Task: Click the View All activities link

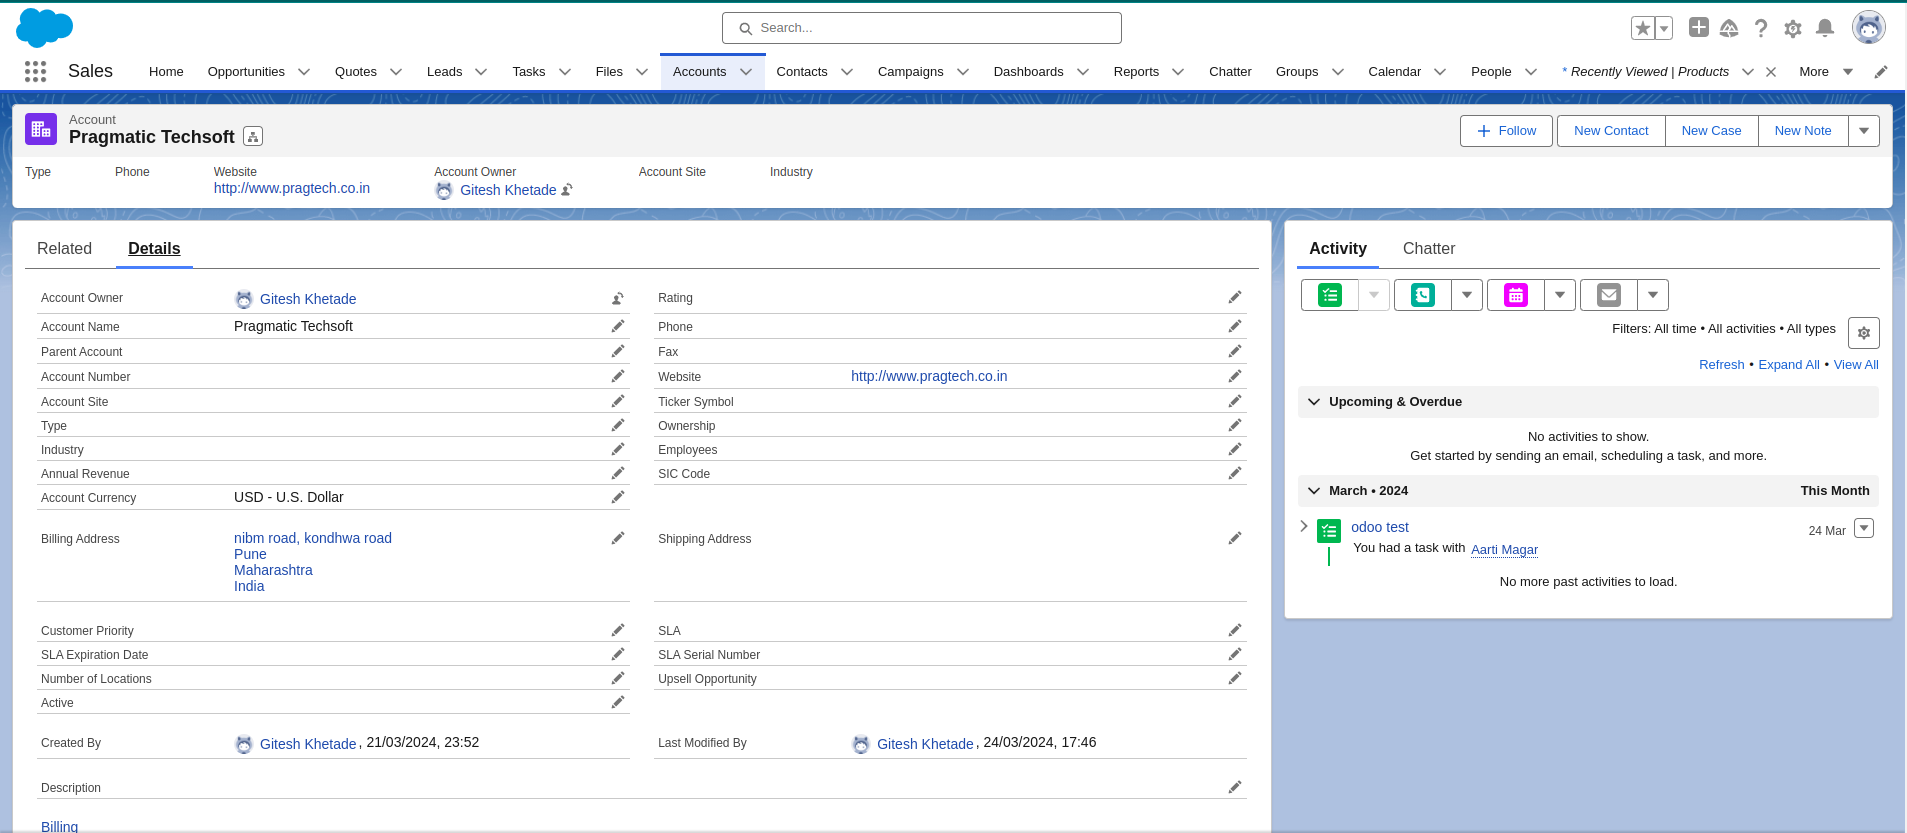Action: coord(1856,365)
